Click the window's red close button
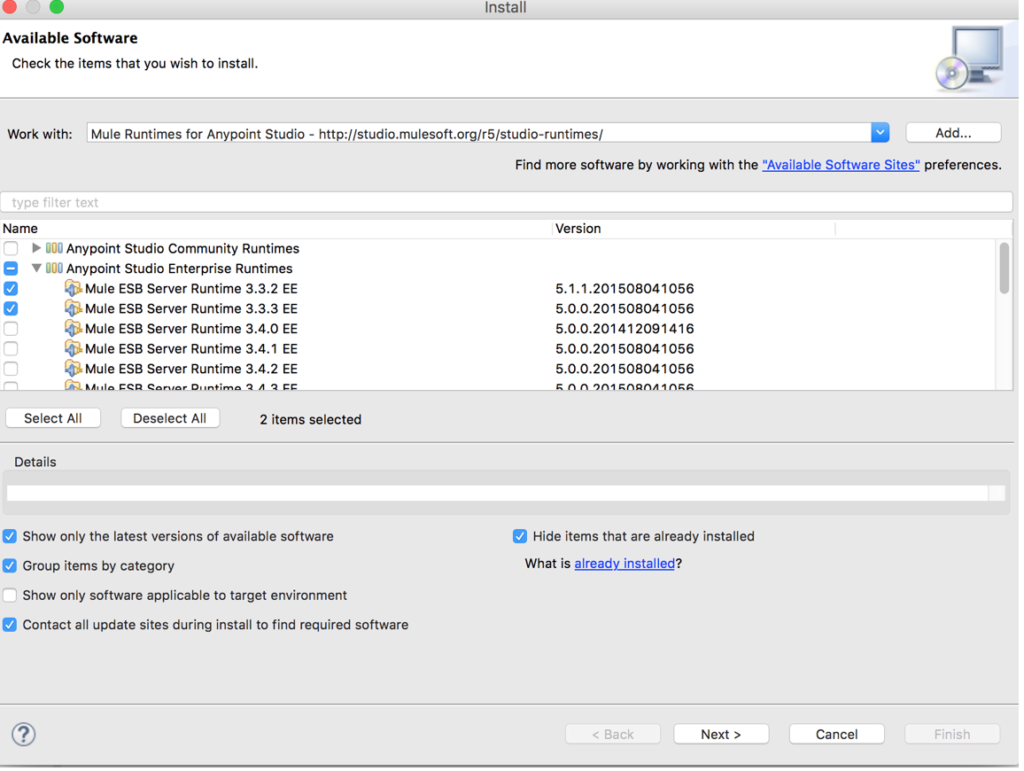Screen dimensions: 1024x771 (9, 7)
